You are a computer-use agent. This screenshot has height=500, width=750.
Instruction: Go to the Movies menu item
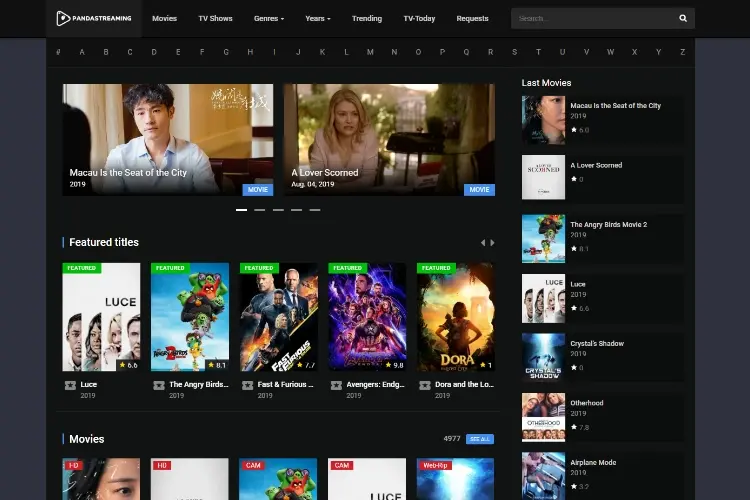click(165, 18)
